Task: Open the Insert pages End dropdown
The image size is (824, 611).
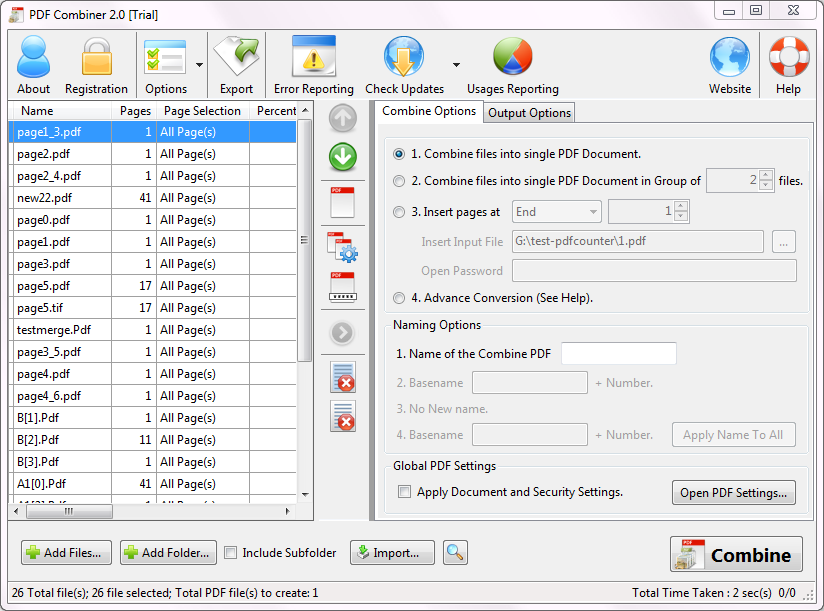Action: click(x=557, y=212)
